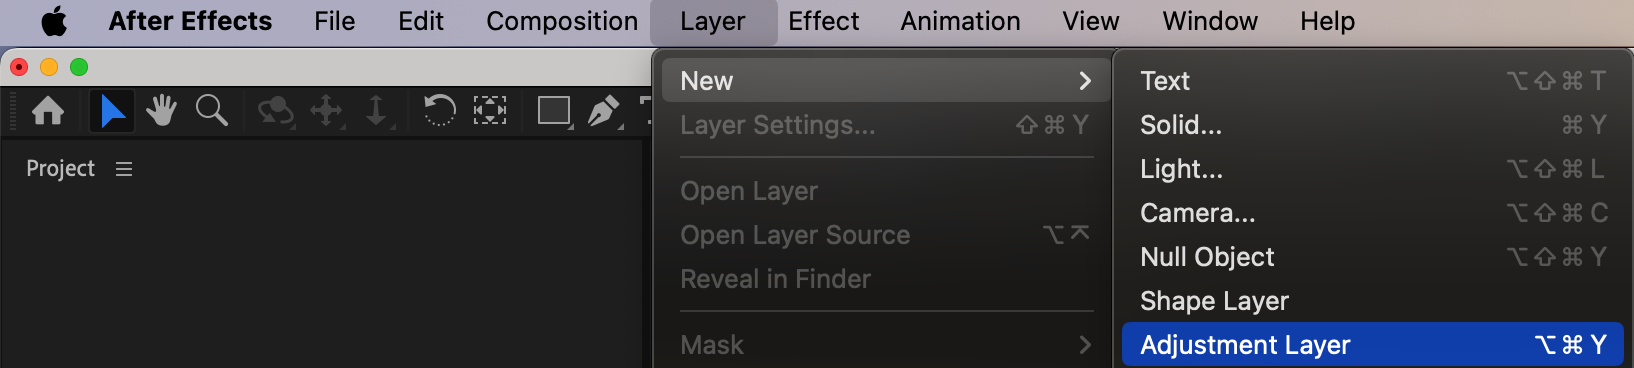1634x368 pixels.
Task: Select the Orbit camera tool
Action: [275, 110]
